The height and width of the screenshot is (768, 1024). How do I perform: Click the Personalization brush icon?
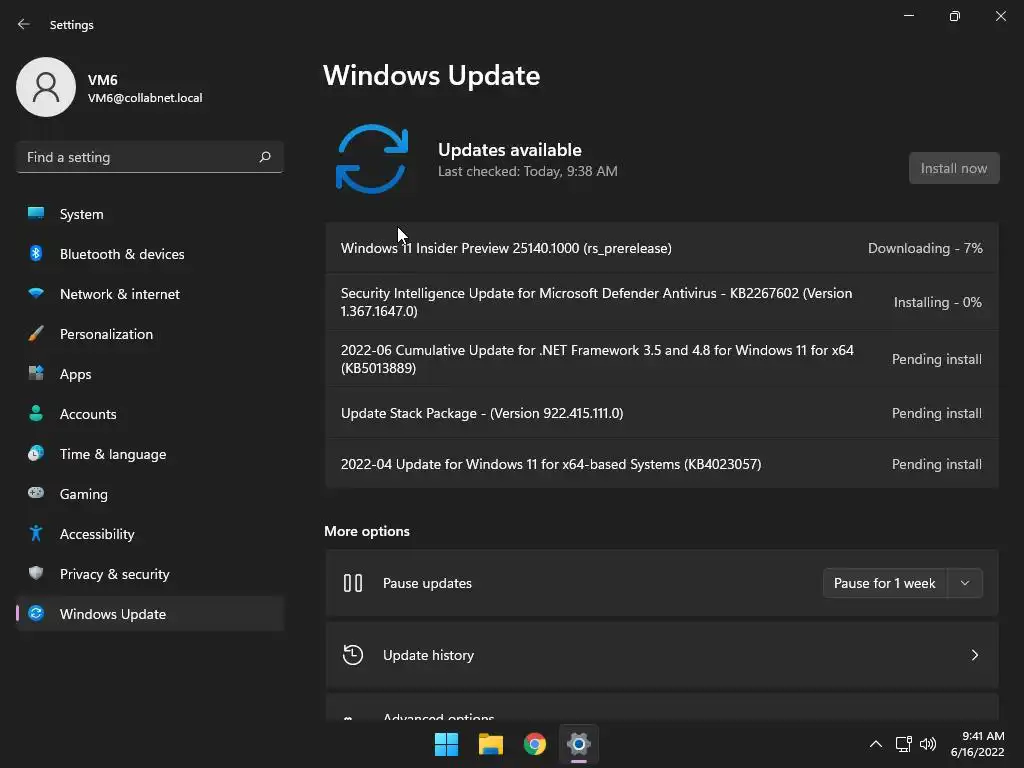pyautogui.click(x=36, y=333)
